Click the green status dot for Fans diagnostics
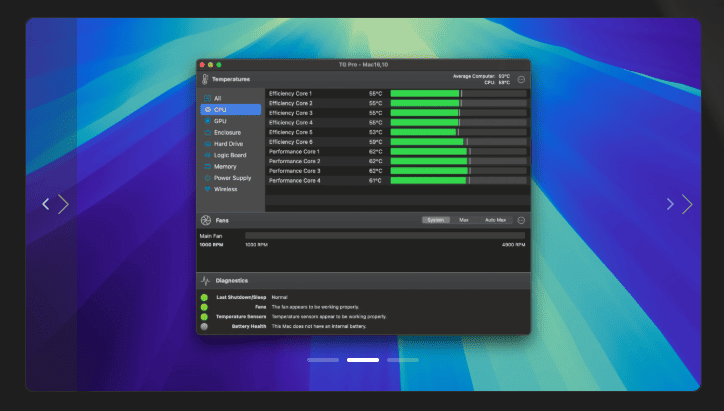 click(204, 307)
